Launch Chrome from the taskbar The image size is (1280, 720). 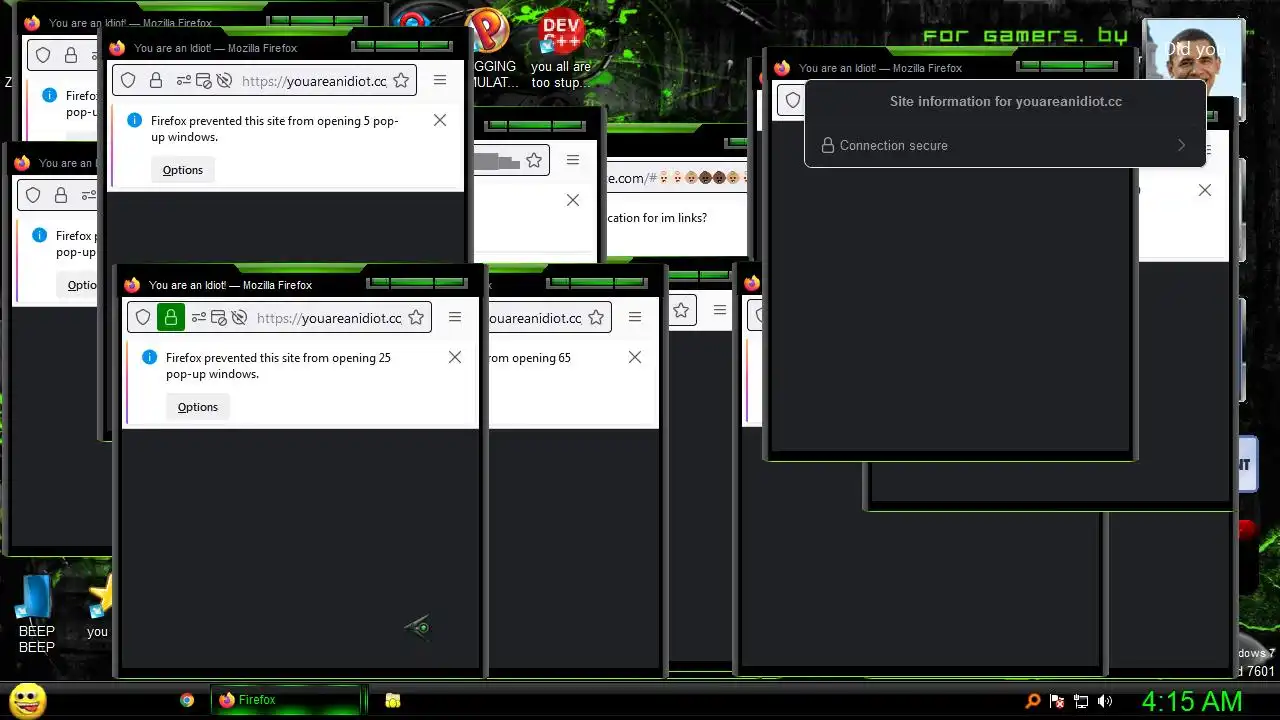187,701
